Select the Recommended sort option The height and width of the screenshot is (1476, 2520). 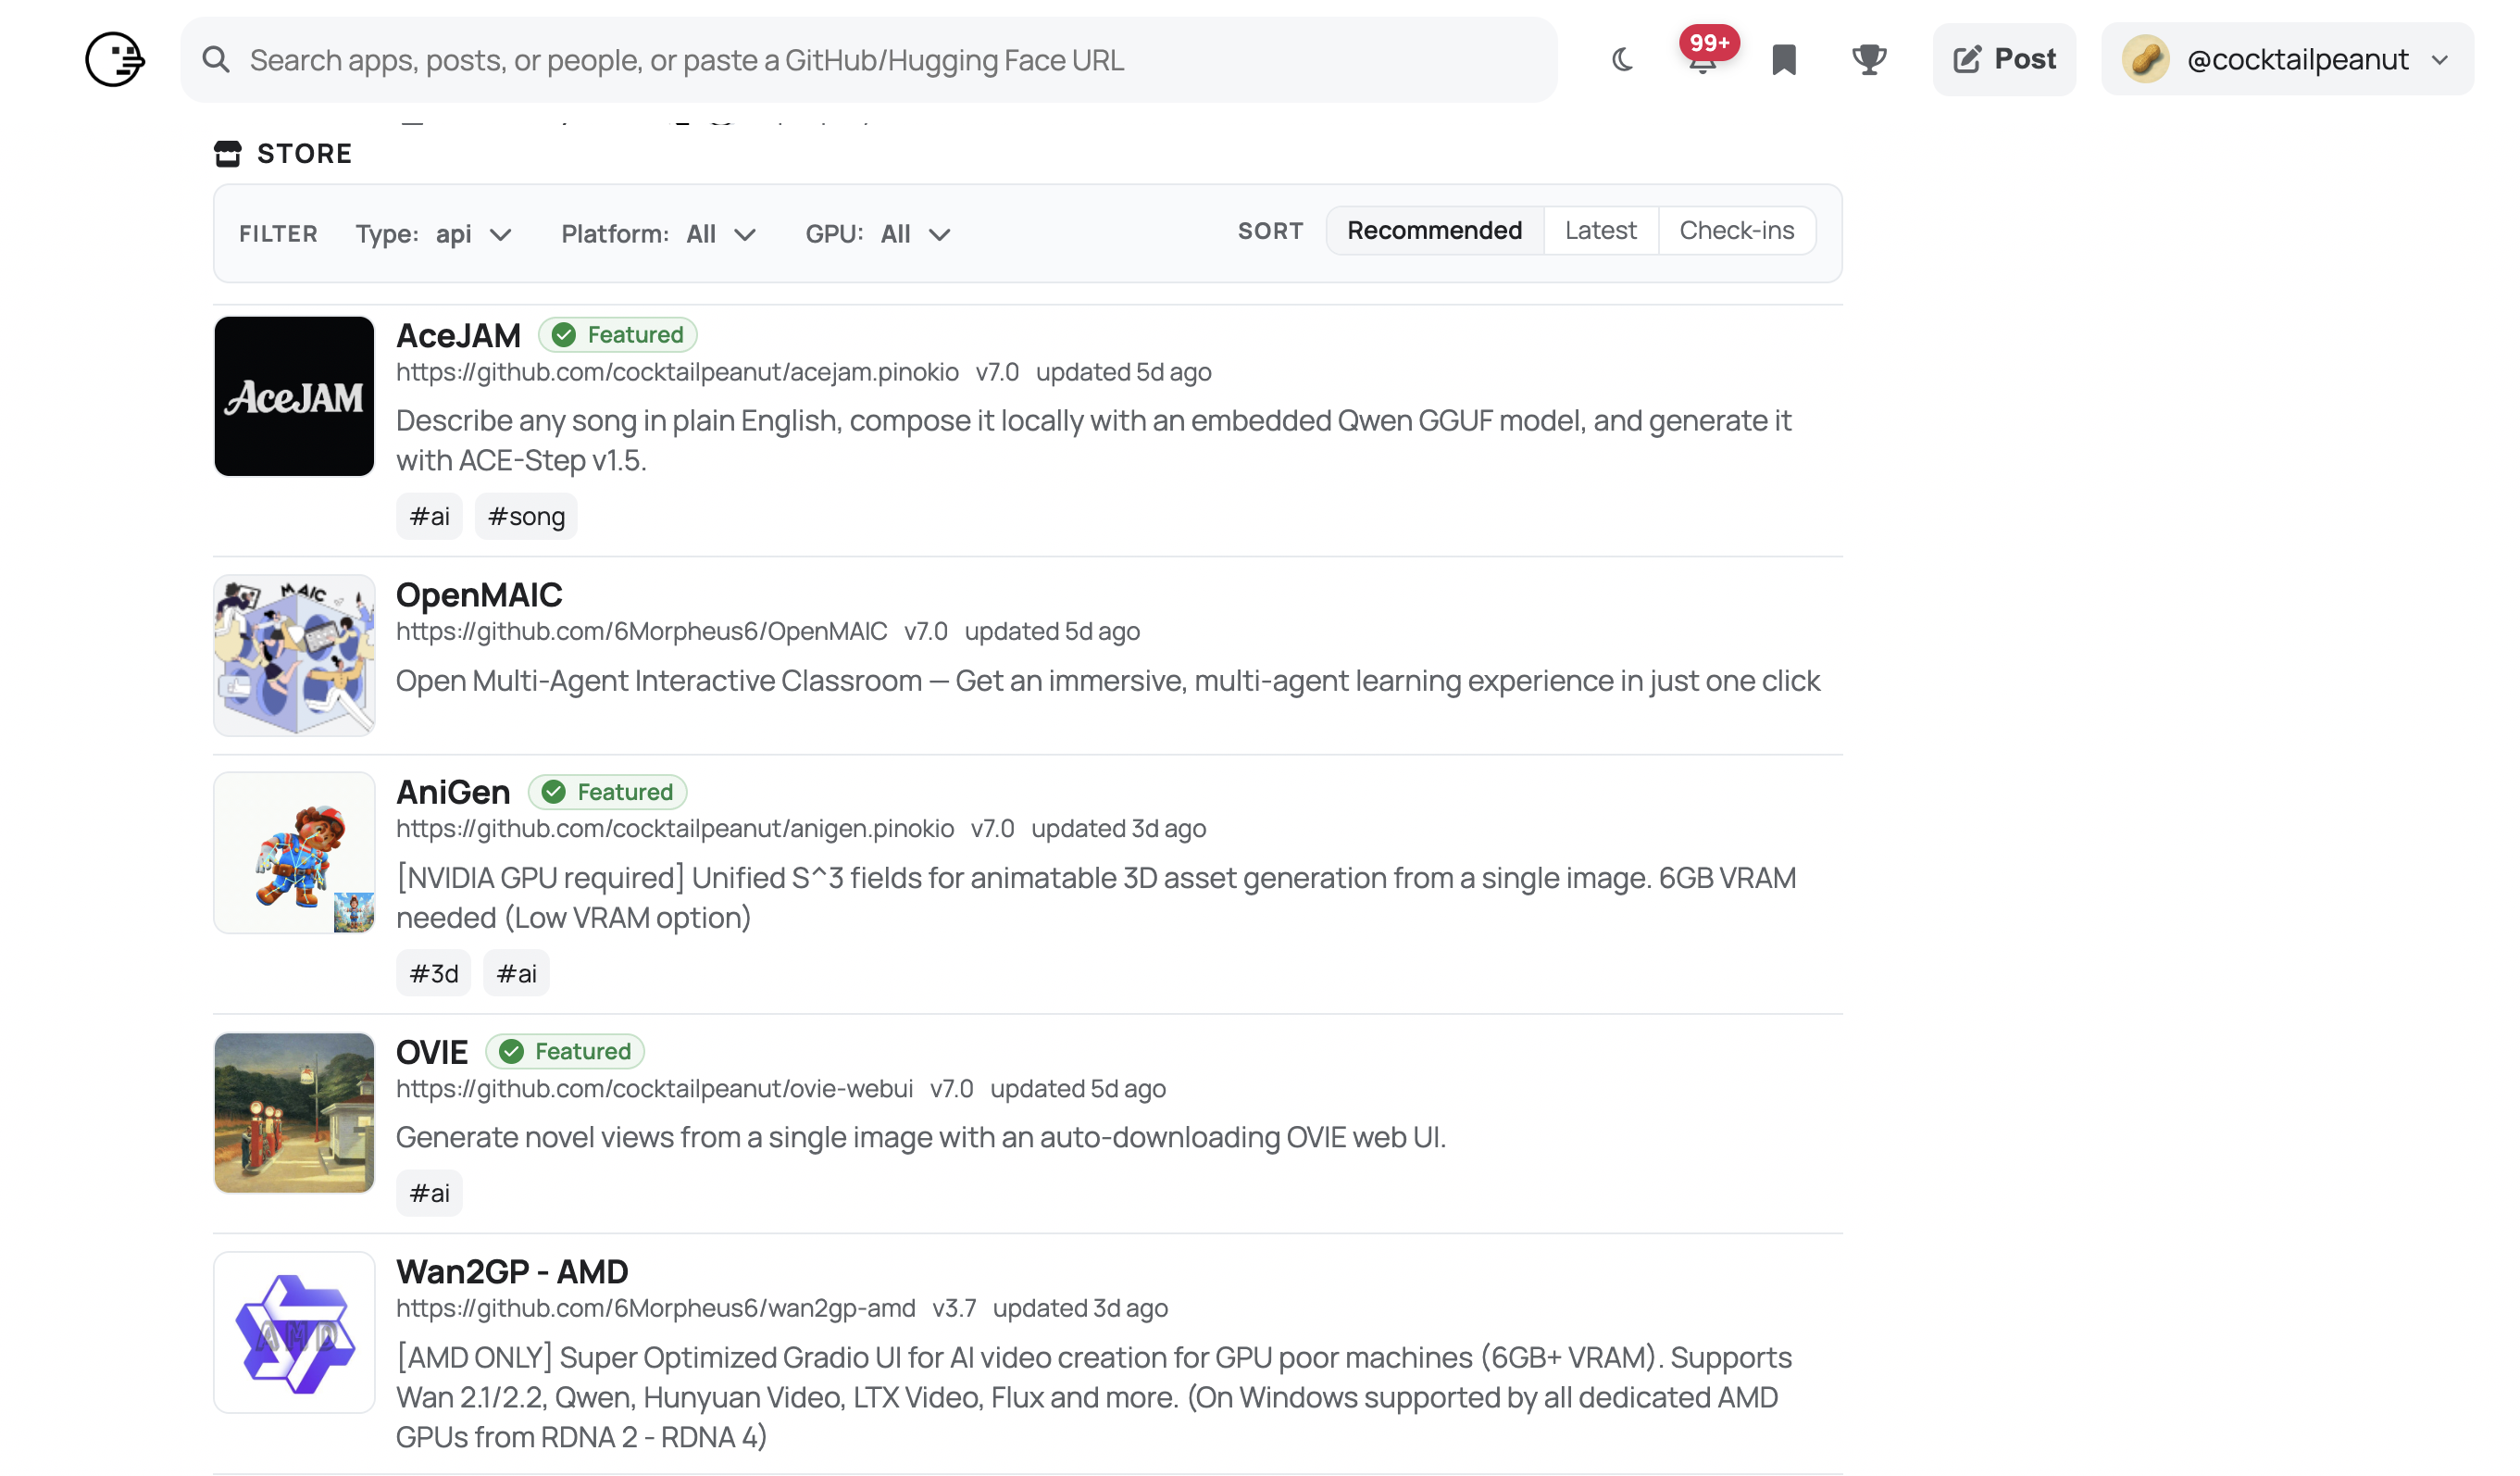pos(1433,230)
